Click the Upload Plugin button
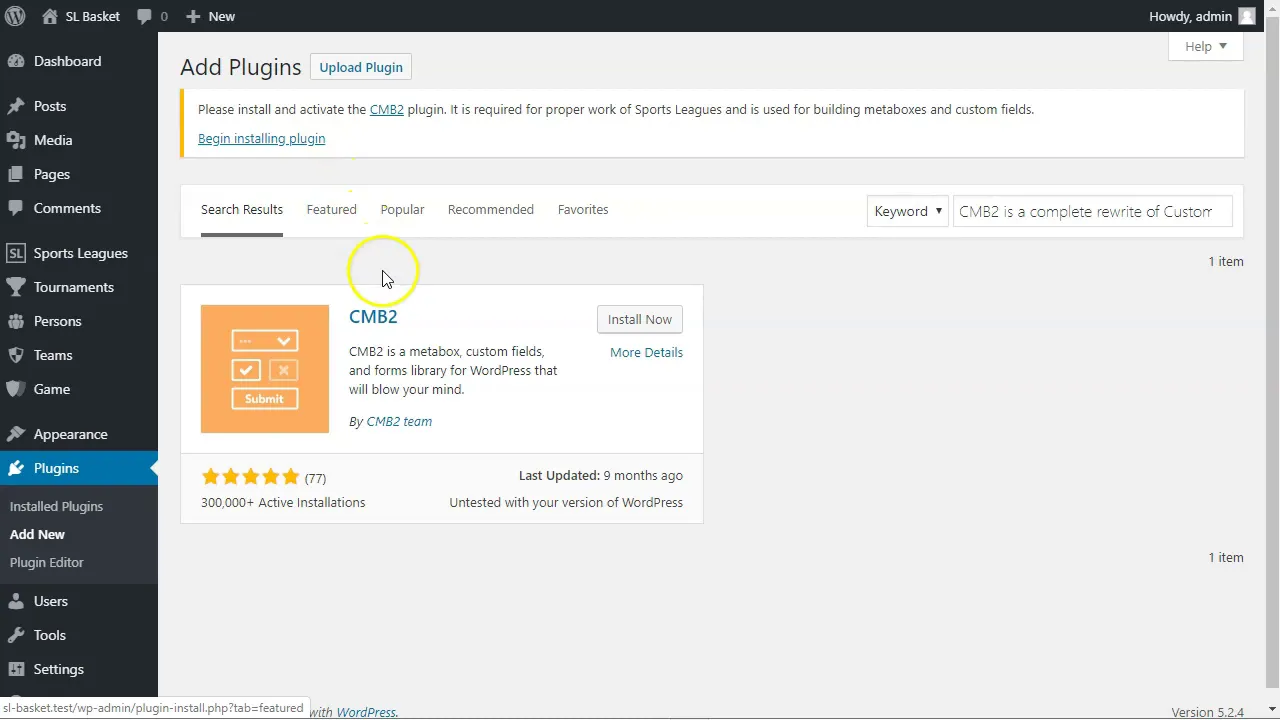 click(x=361, y=67)
